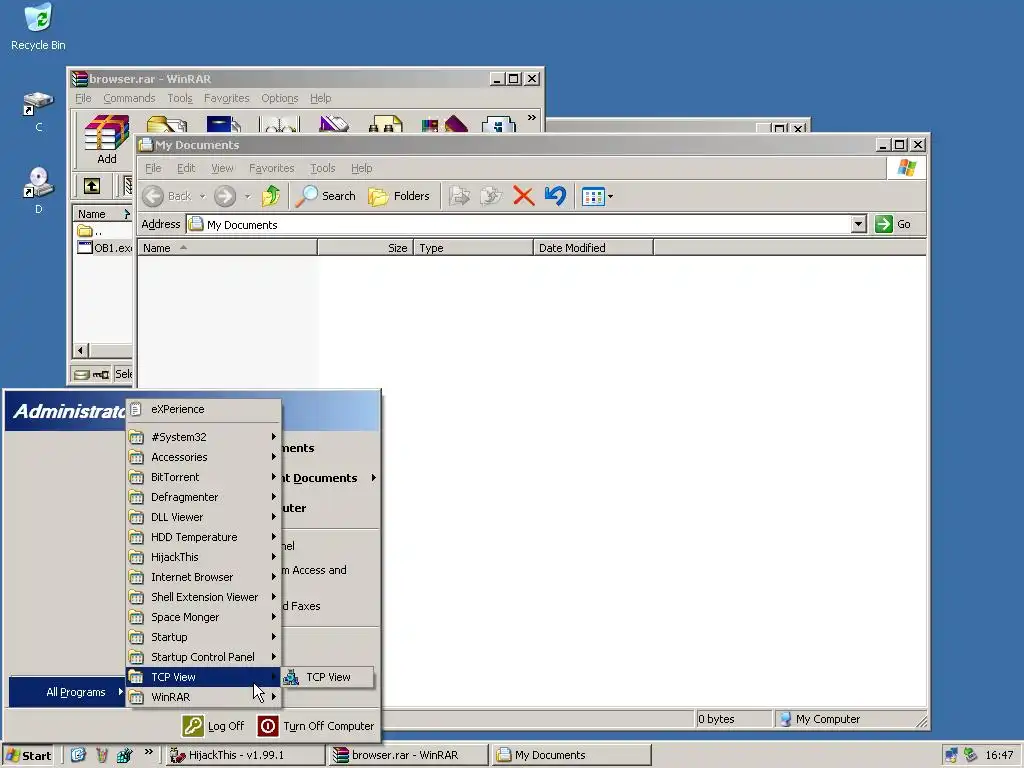Open HijackThis program folder
1024x768 pixels.
tap(204, 557)
